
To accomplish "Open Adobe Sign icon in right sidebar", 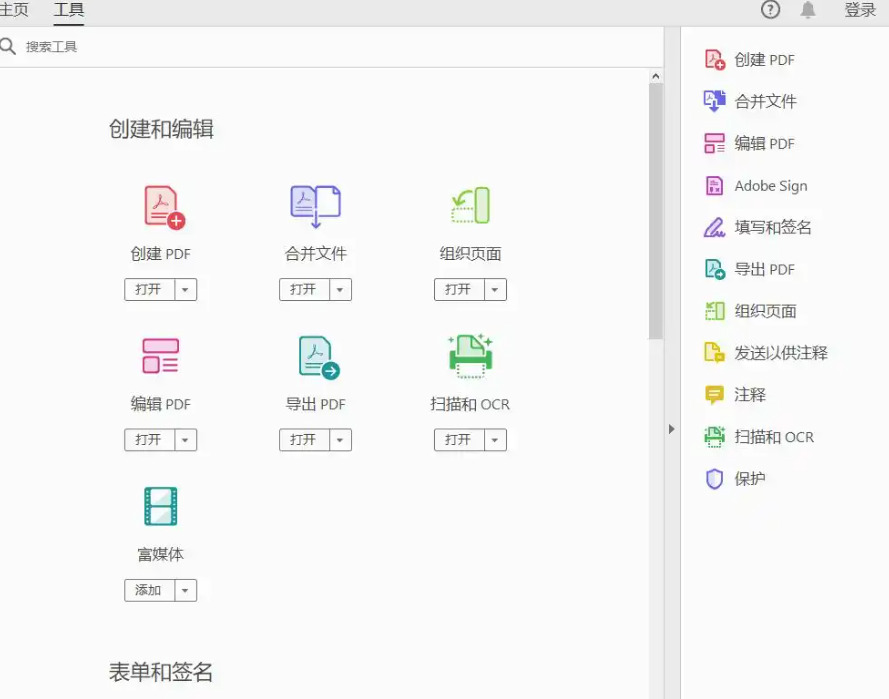I will (x=714, y=185).
